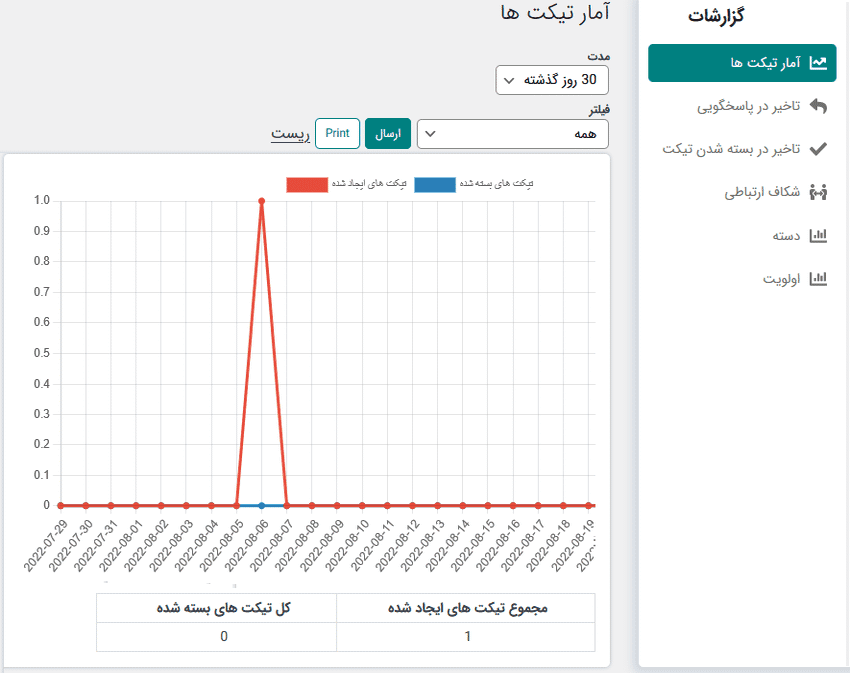Viewport: 850px width, 673px height.
Task: Click the chart icon beside آمار تیکت ها
Action: [x=817, y=63]
